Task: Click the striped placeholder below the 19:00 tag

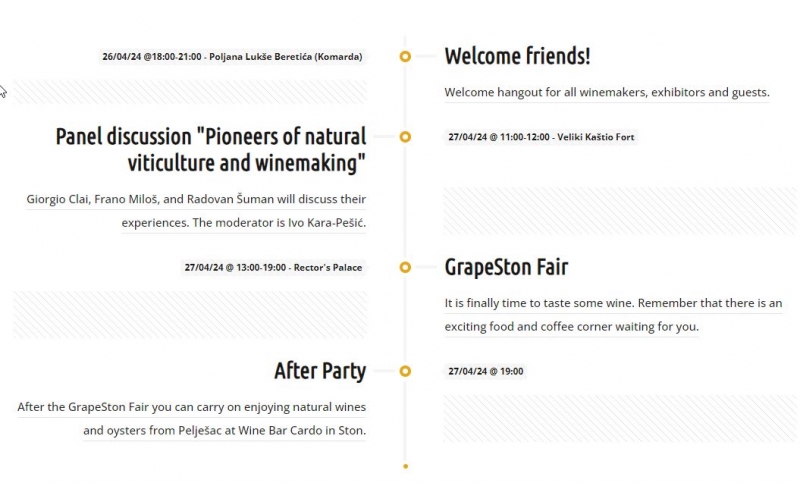Action: point(621,418)
